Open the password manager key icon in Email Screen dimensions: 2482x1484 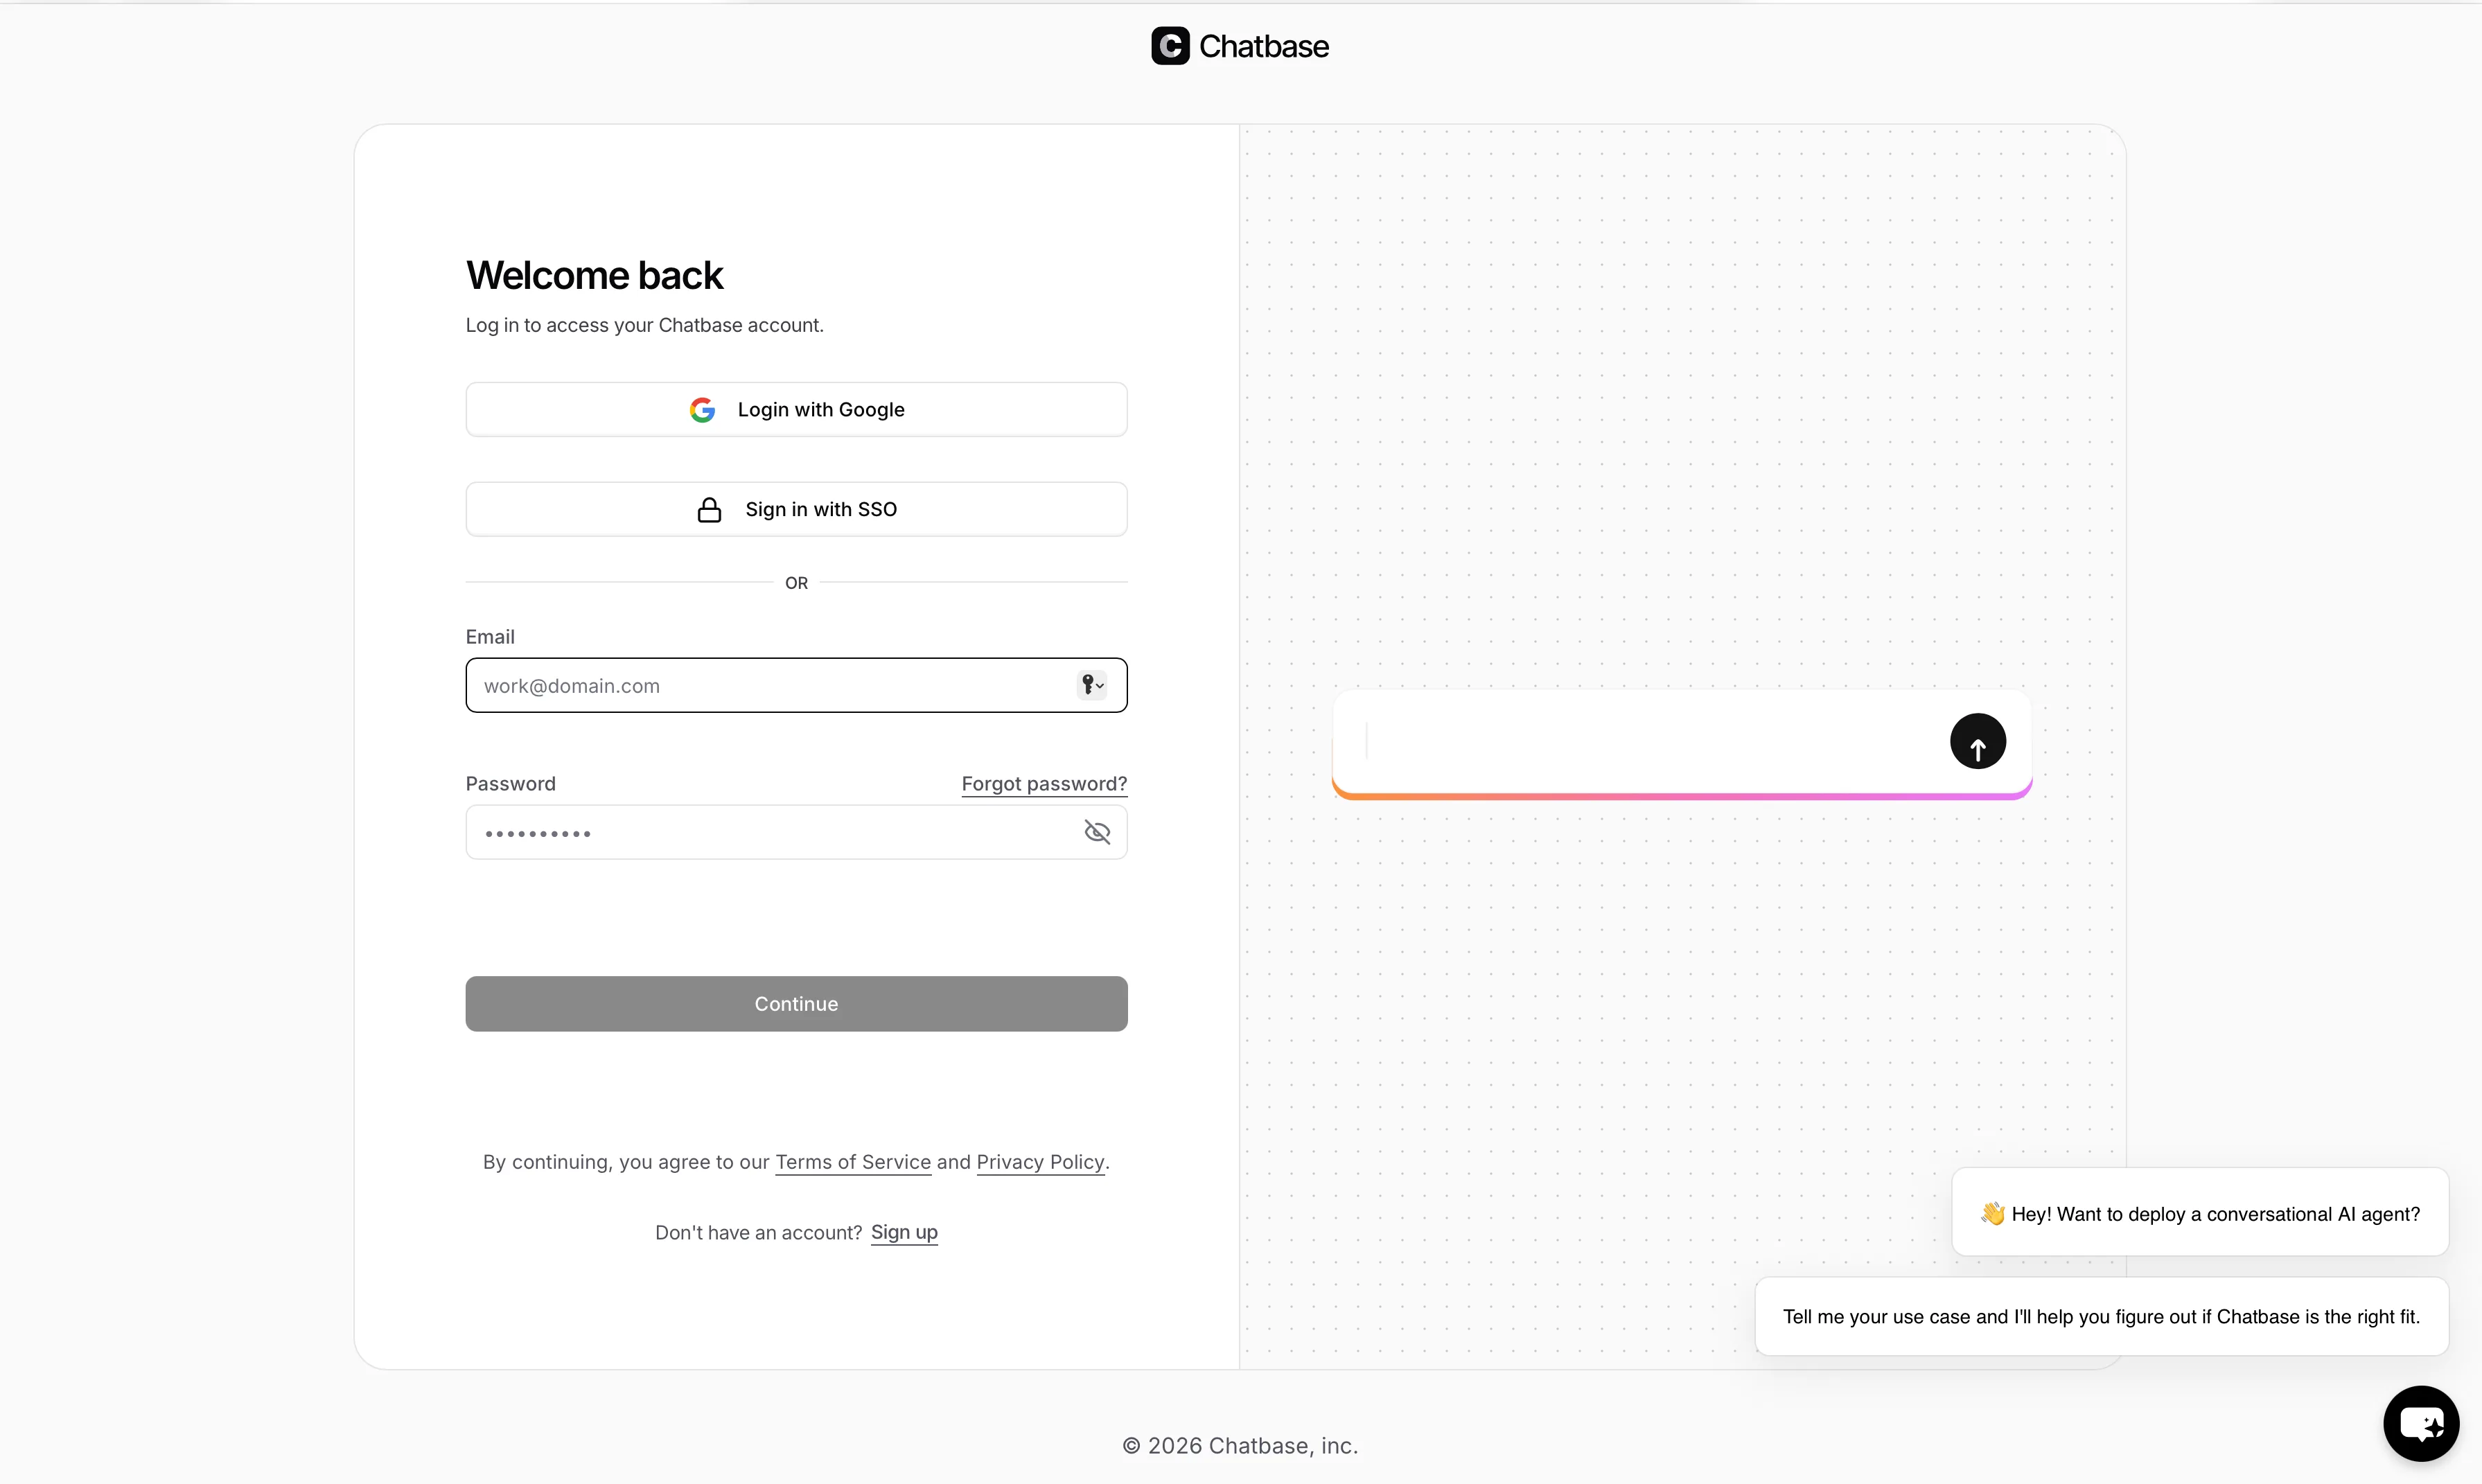[x=1092, y=685]
